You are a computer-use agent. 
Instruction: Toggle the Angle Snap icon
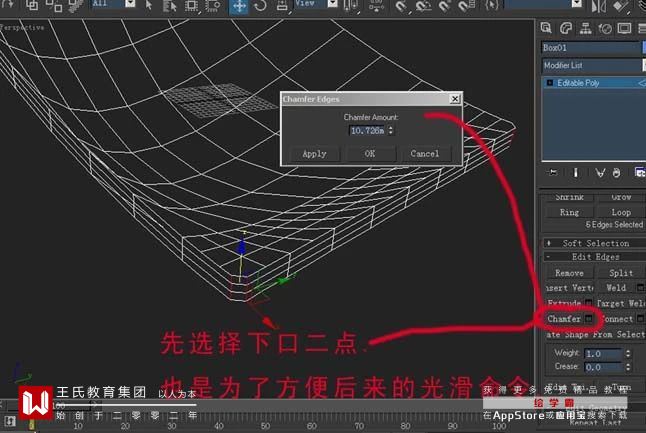(x=423, y=6)
